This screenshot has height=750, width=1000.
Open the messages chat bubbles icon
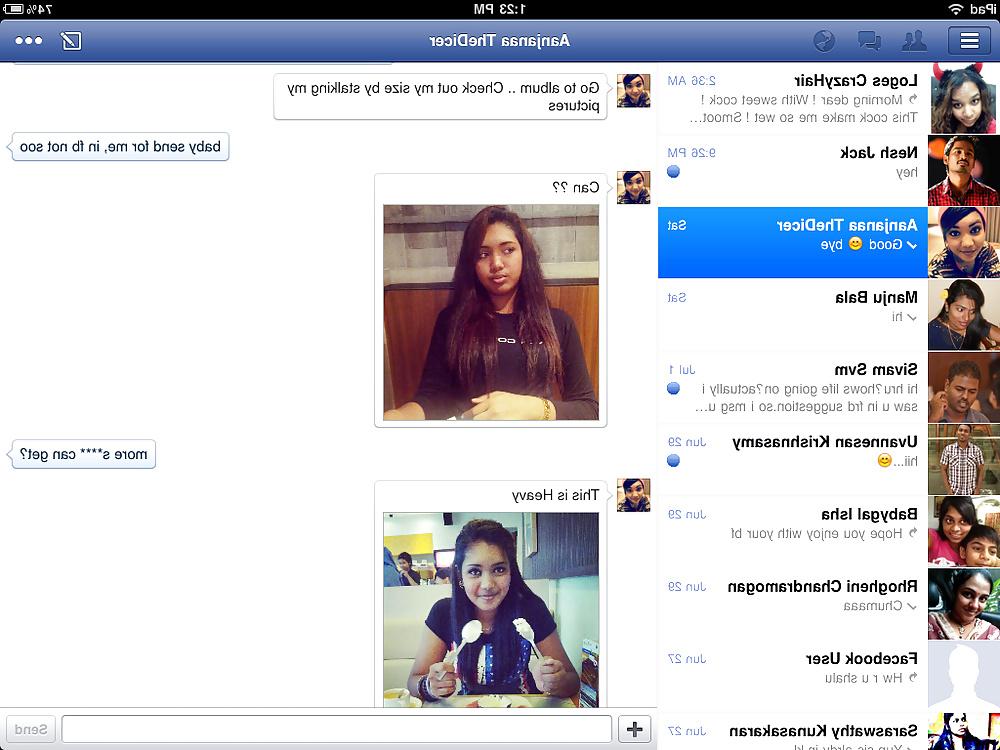tap(869, 41)
